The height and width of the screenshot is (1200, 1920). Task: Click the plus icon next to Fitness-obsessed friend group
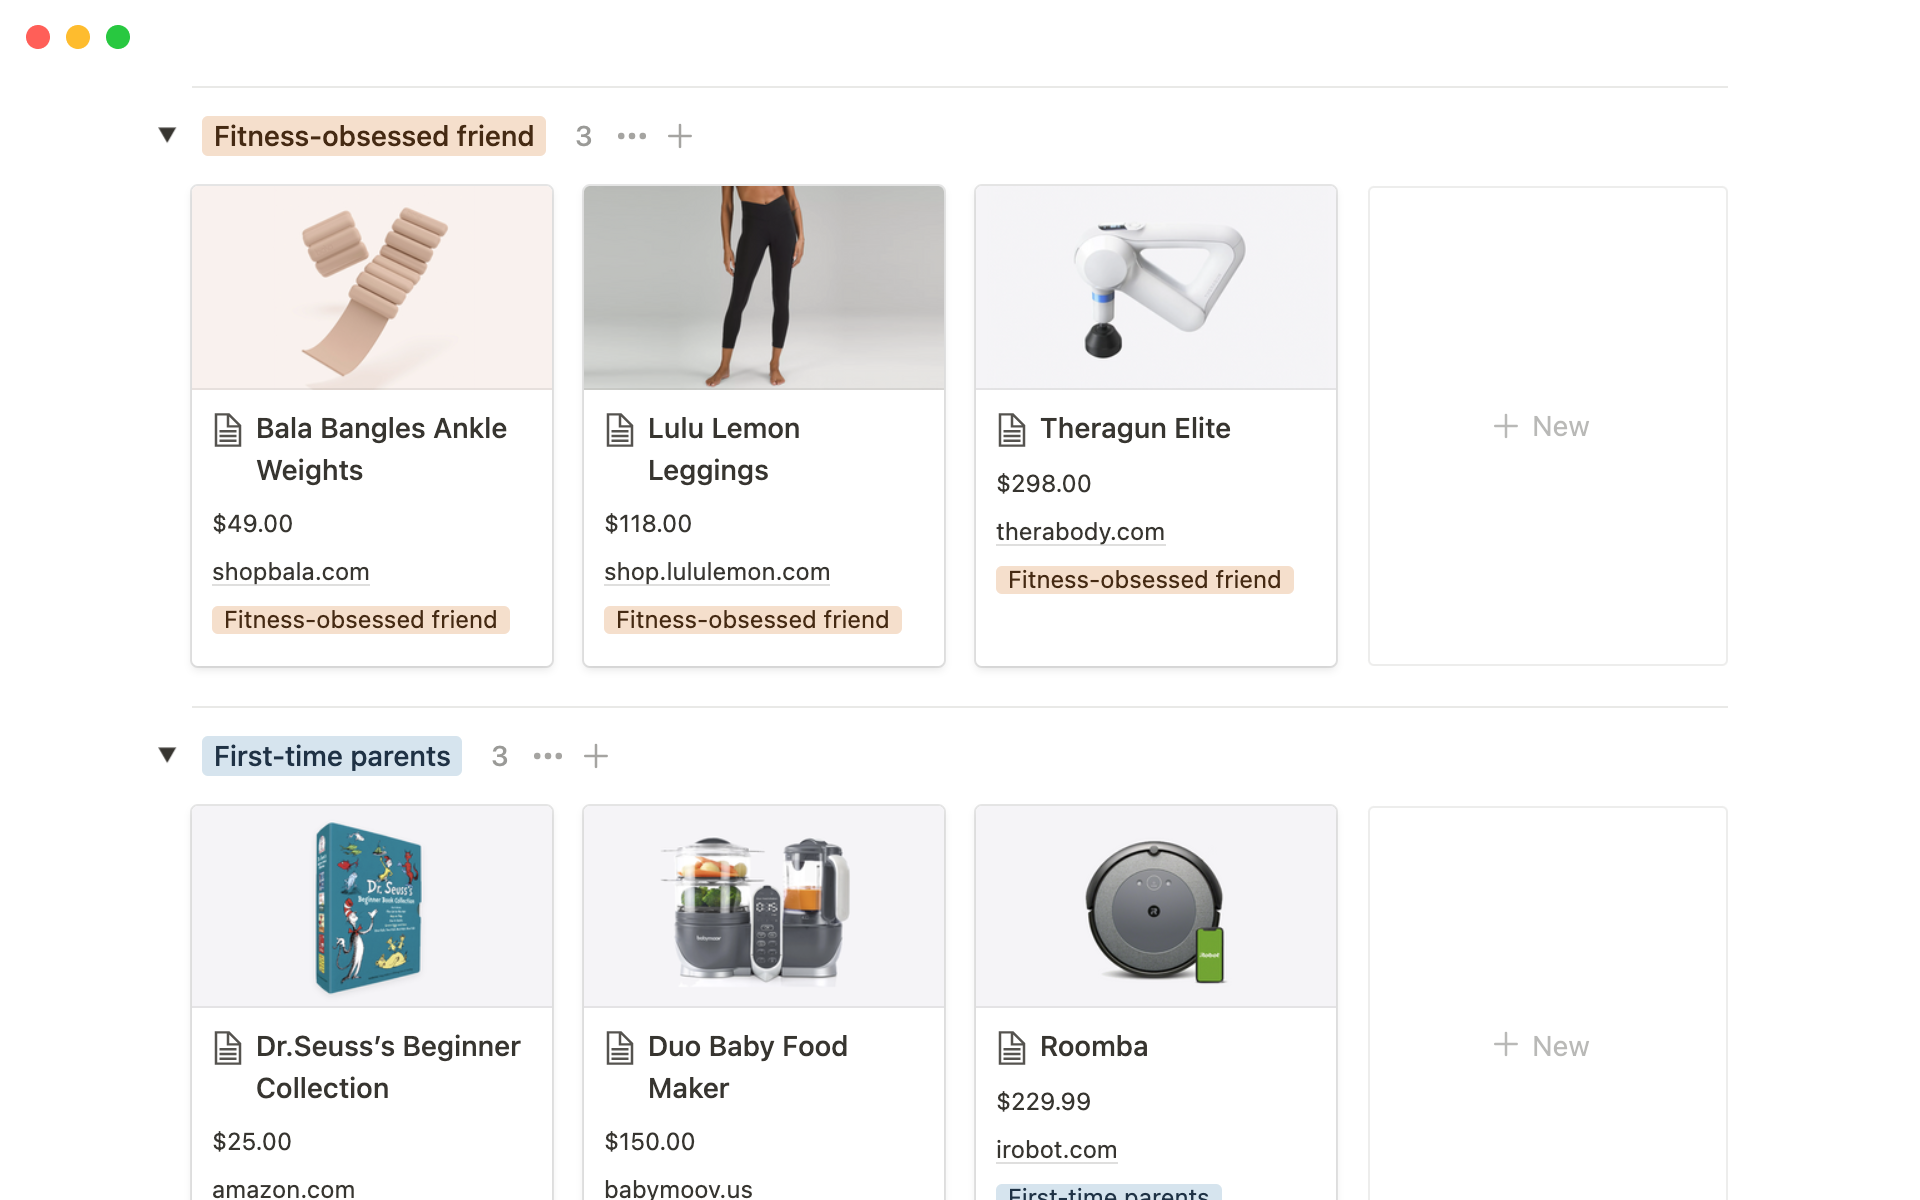click(679, 135)
